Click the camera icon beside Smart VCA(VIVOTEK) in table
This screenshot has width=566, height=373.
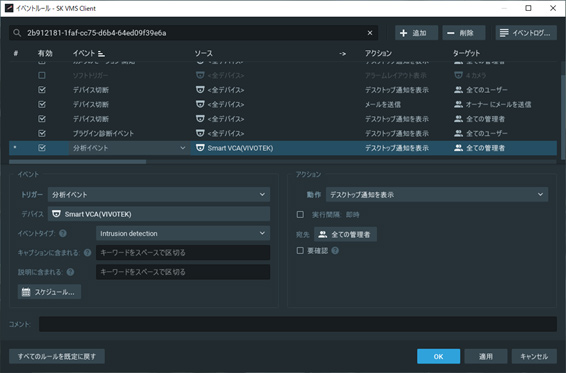coord(200,148)
